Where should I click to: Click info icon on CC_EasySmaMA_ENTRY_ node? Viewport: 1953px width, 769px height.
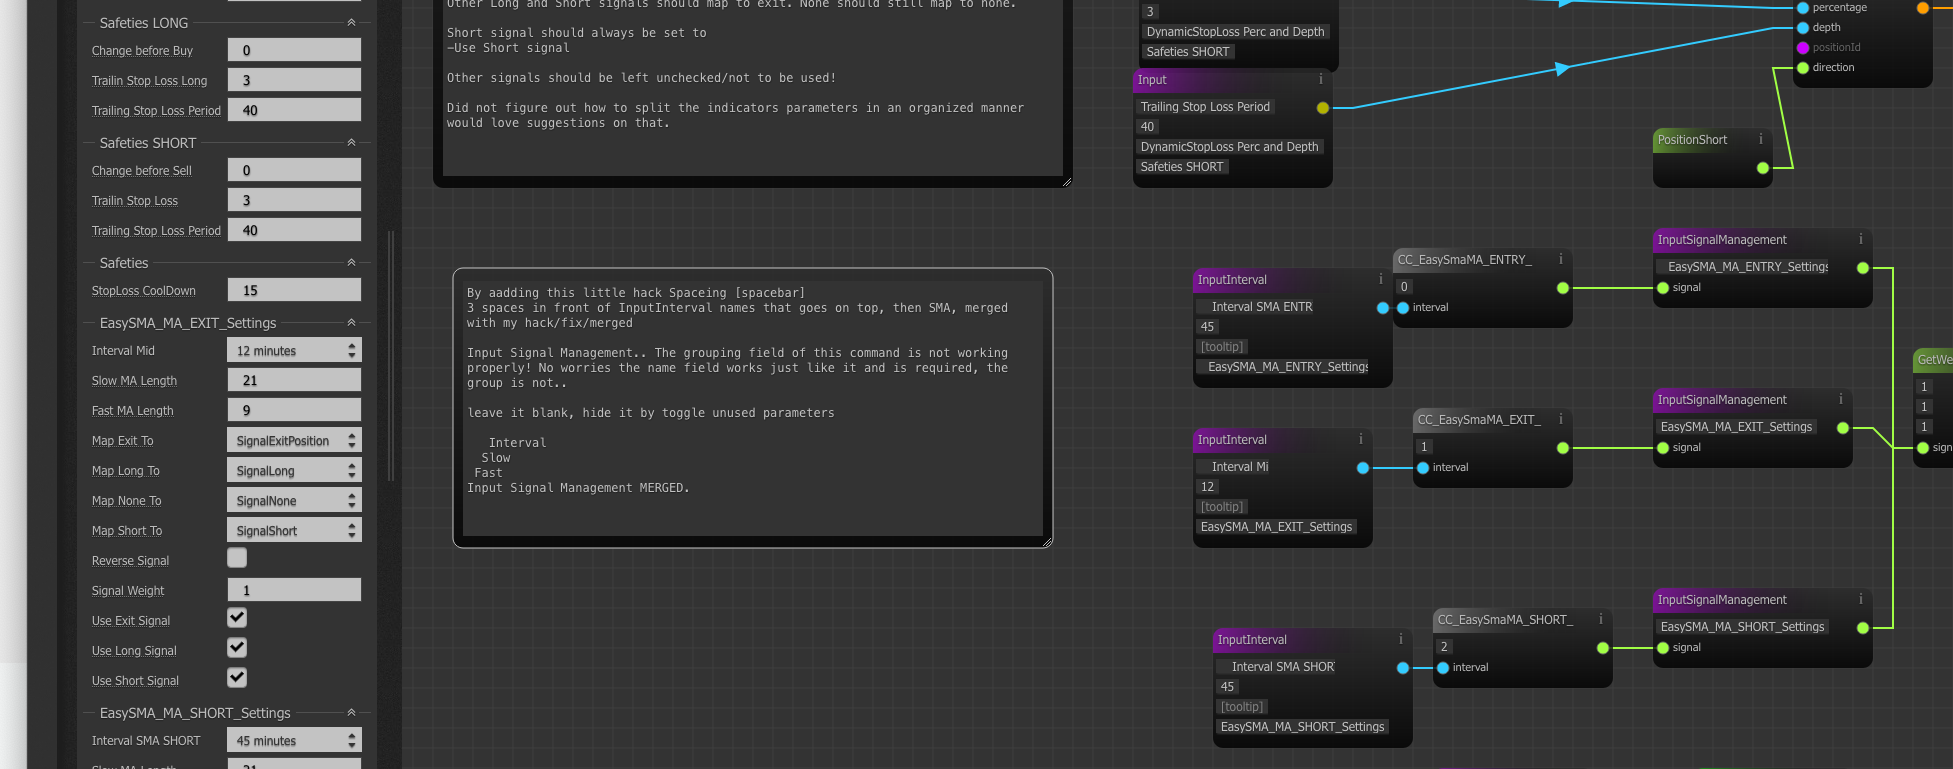pos(1560,260)
